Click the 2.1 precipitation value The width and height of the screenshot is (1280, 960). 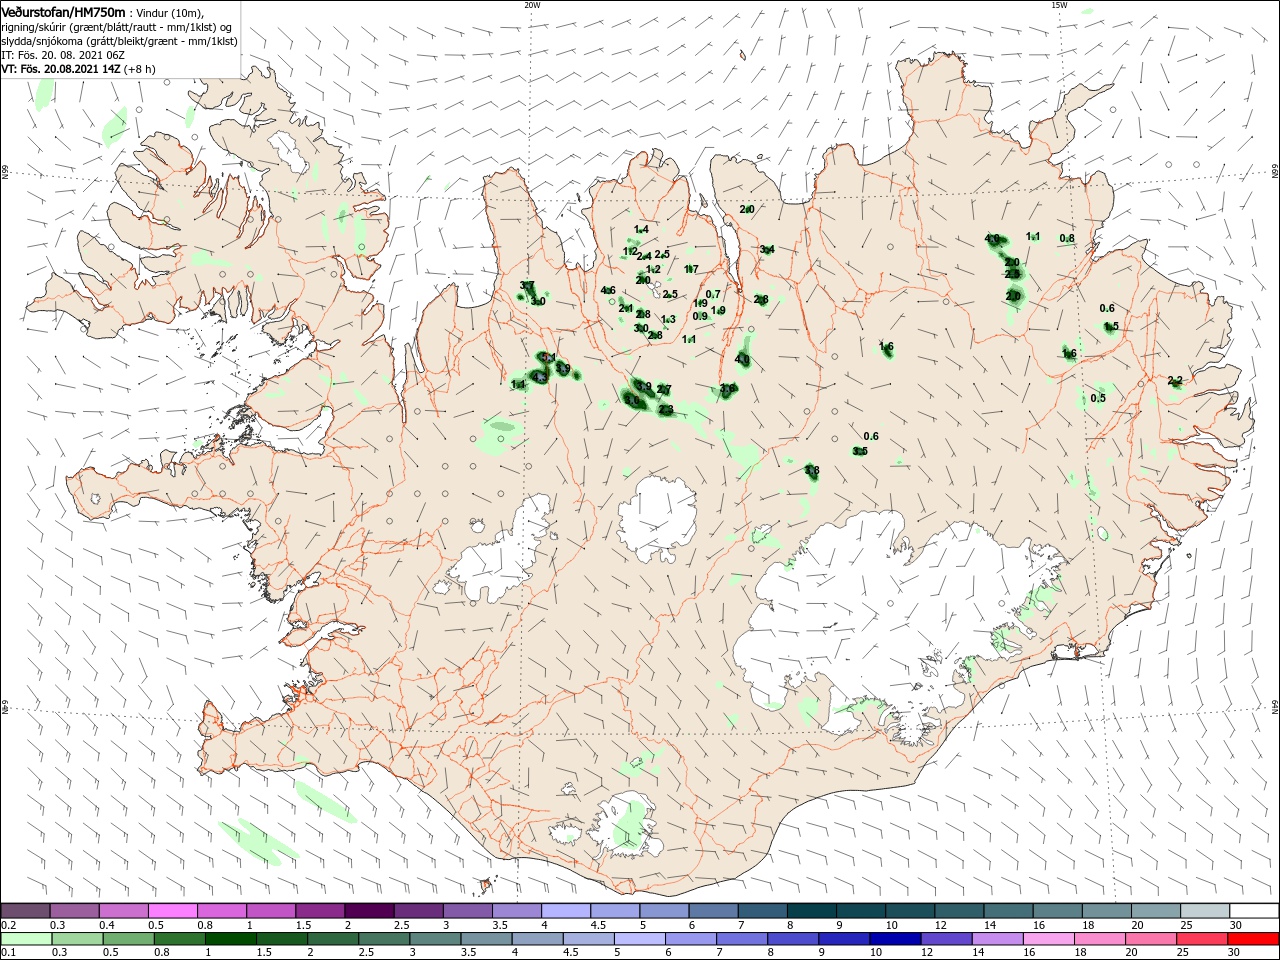click(626, 309)
